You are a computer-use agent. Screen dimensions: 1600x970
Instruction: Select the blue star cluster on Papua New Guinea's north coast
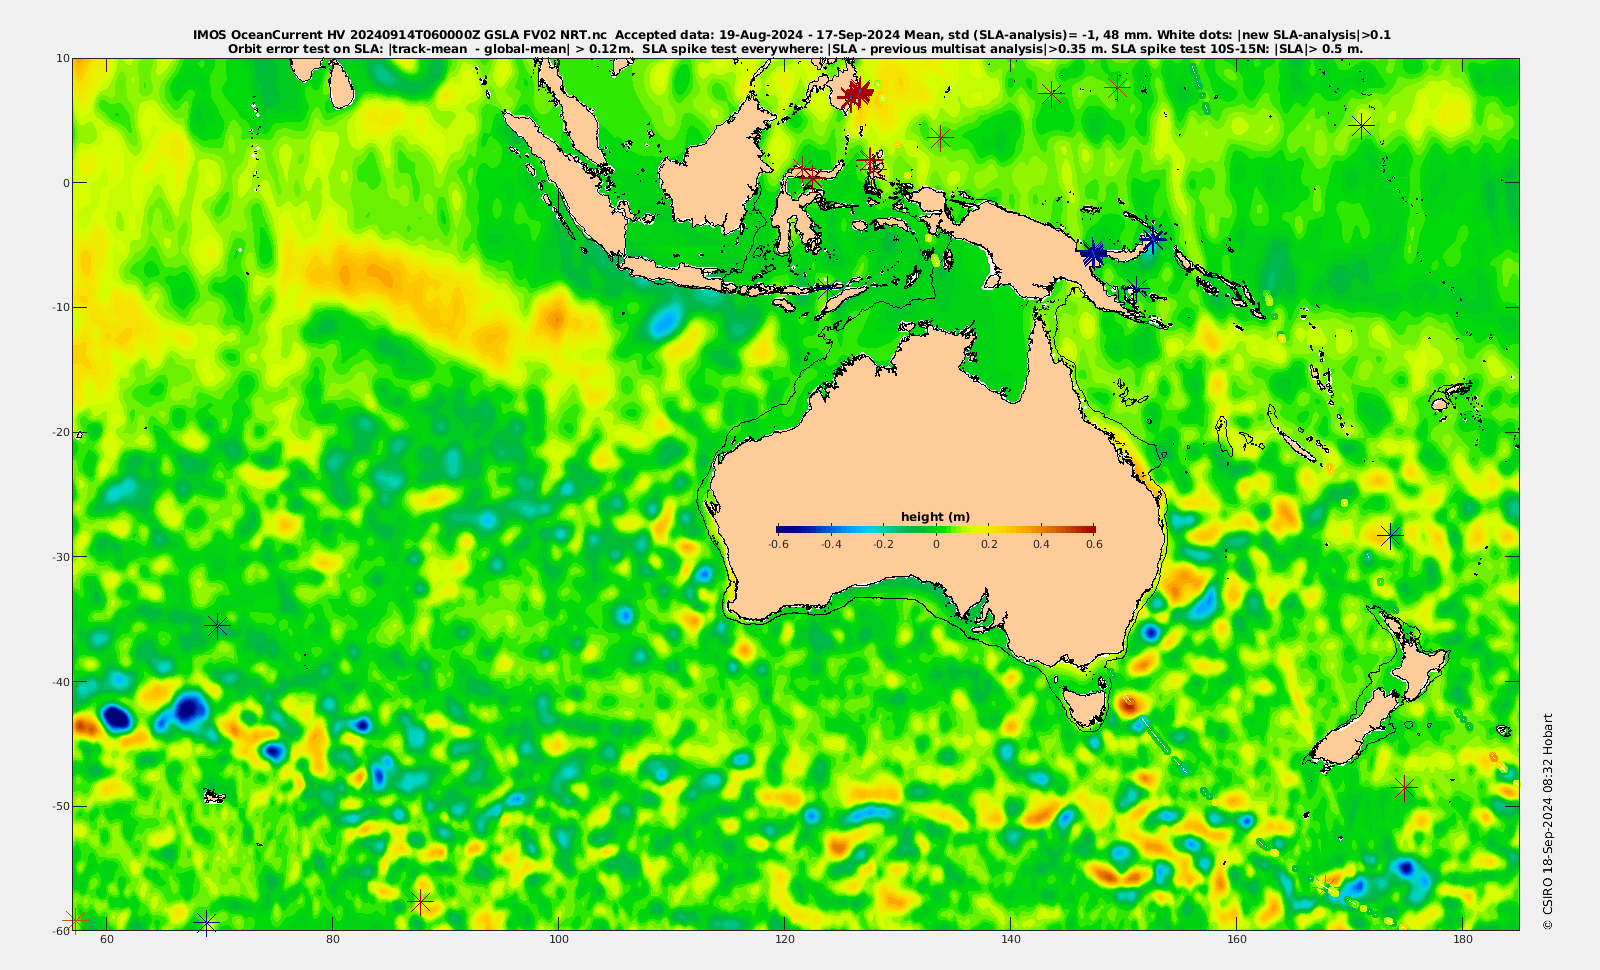(1093, 252)
